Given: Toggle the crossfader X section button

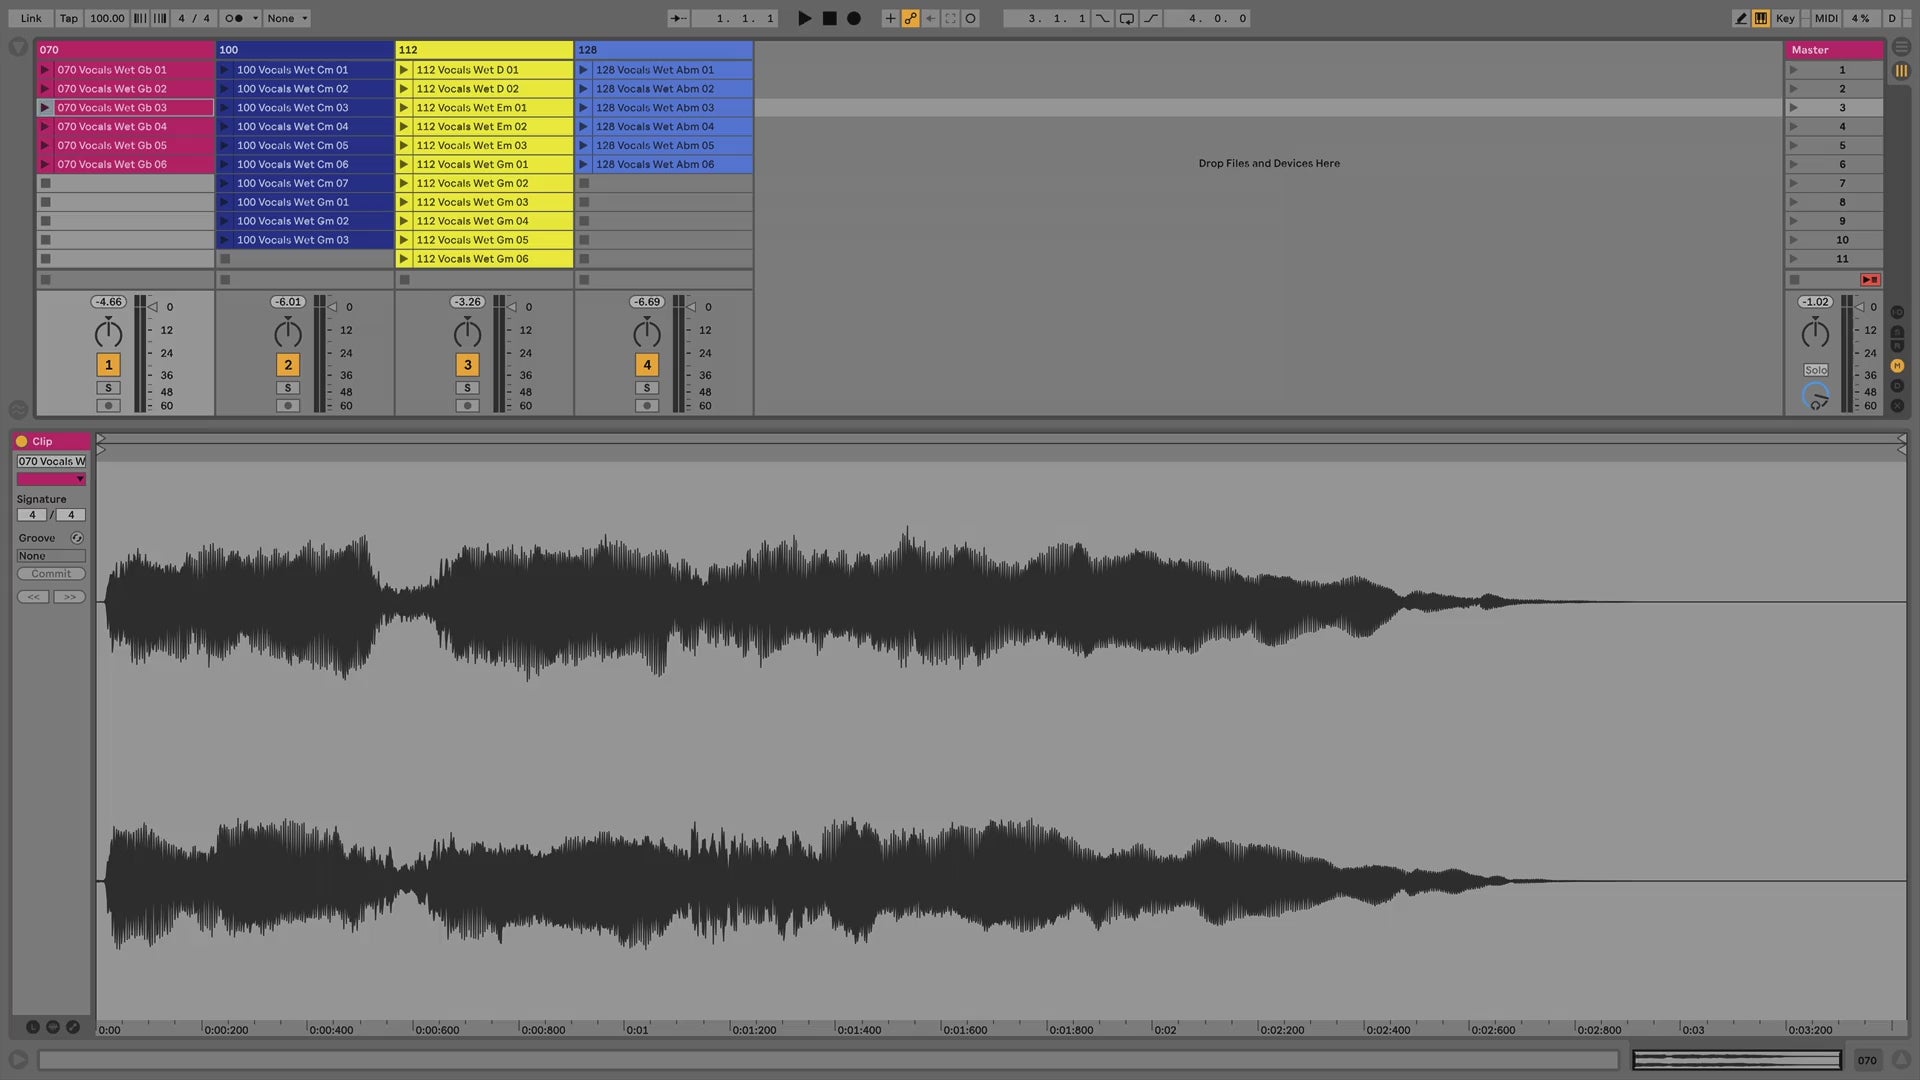Looking at the screenshot, I should click(x=1897, y=406).
